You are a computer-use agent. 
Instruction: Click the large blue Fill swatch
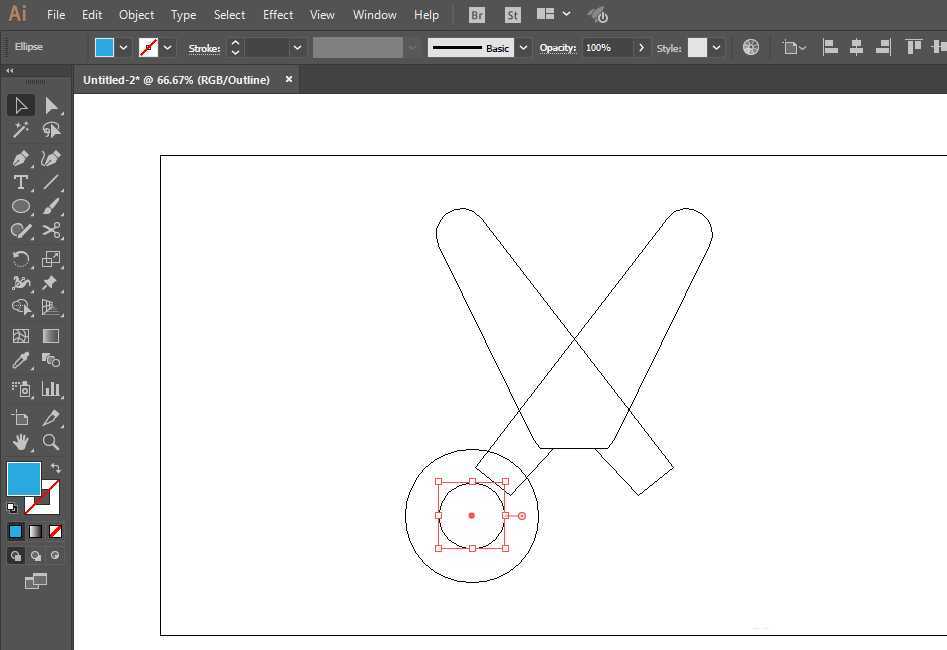coord(24,479)
